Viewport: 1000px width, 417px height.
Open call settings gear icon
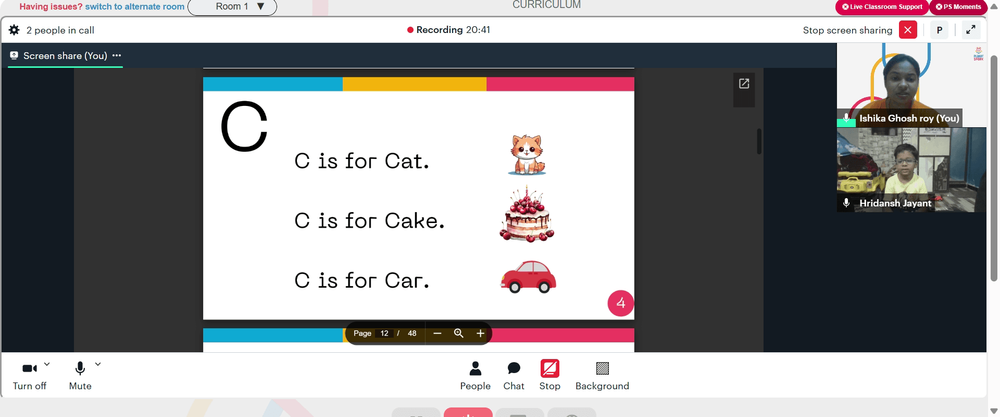click(14, 30)
